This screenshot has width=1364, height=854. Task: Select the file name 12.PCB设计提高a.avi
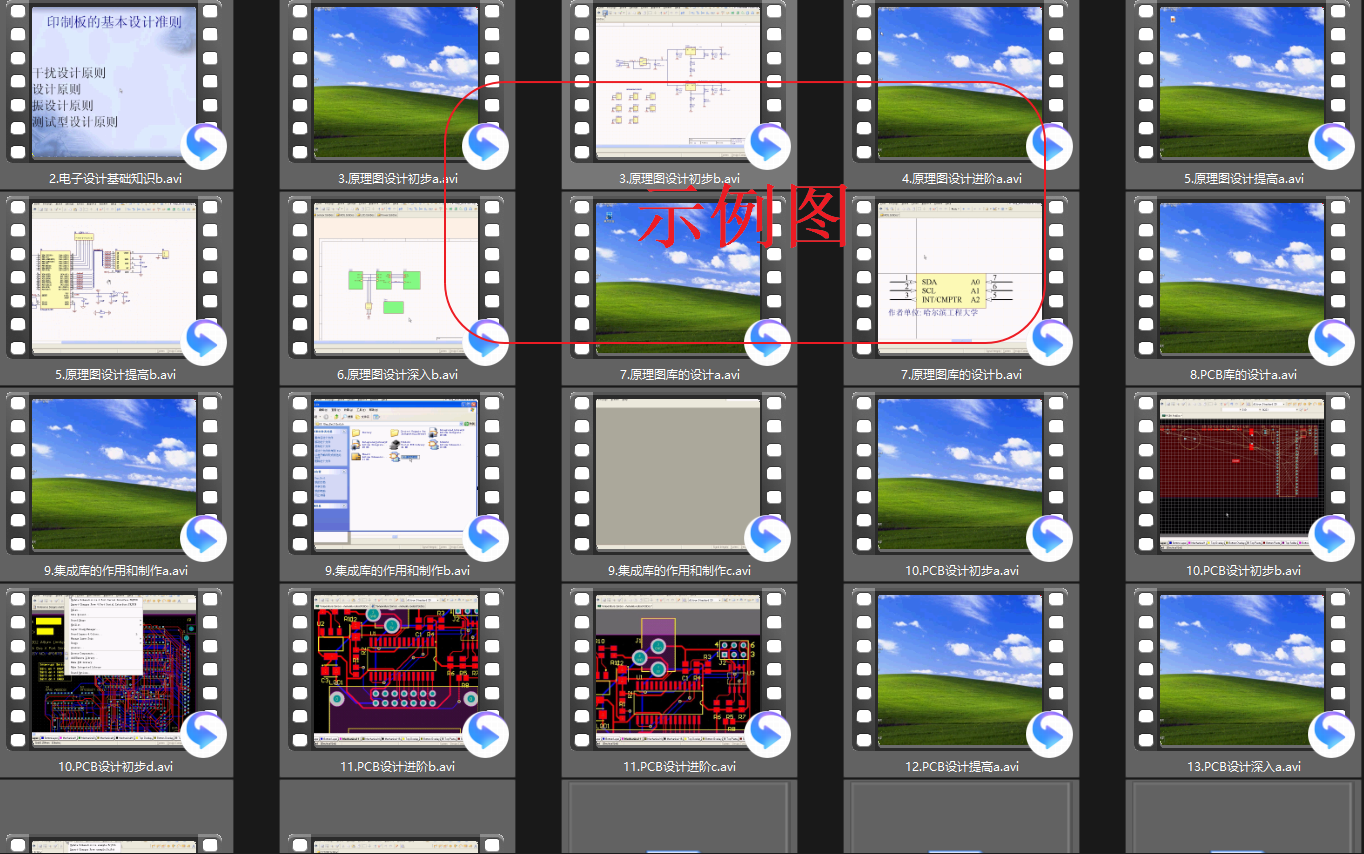click(x=962, y=767)
